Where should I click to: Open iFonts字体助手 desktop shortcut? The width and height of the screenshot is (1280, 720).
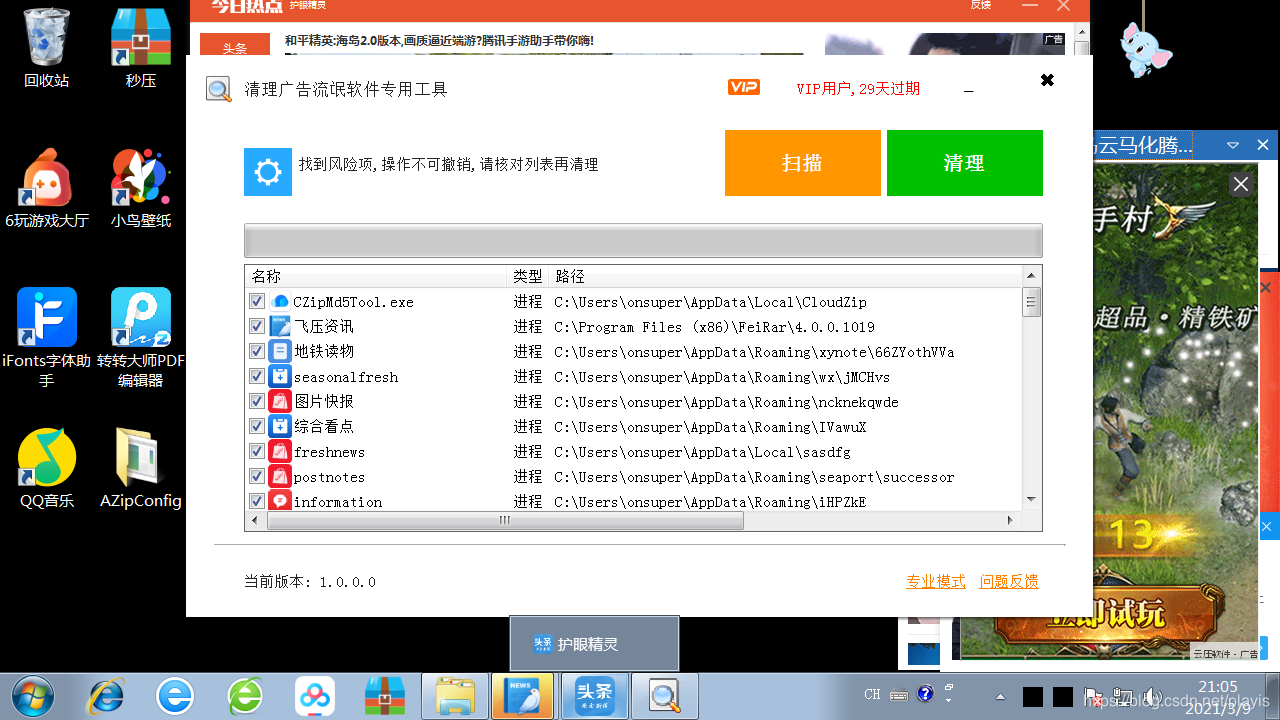click(47, 337)
